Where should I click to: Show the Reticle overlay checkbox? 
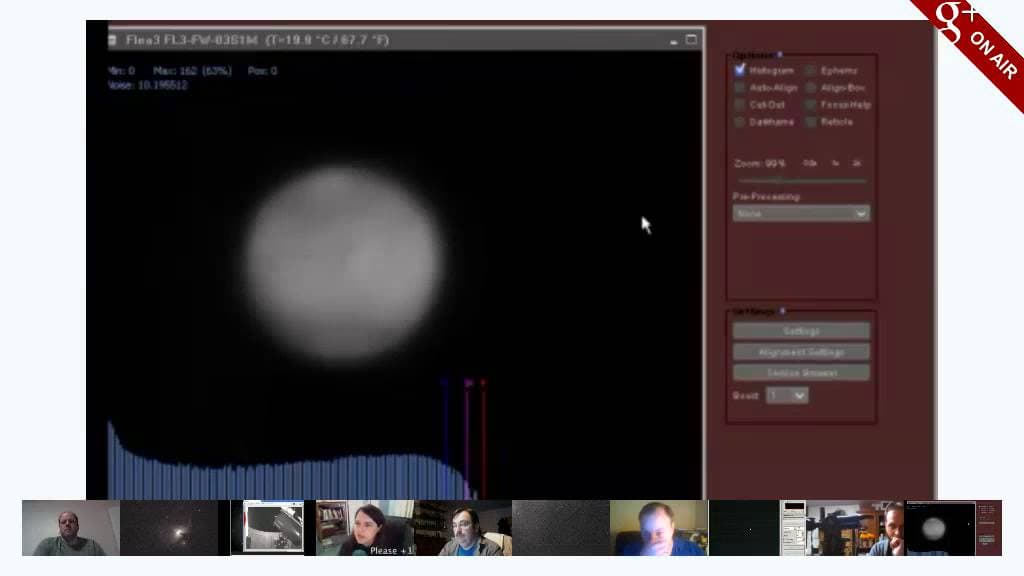(x=810, y=121)
